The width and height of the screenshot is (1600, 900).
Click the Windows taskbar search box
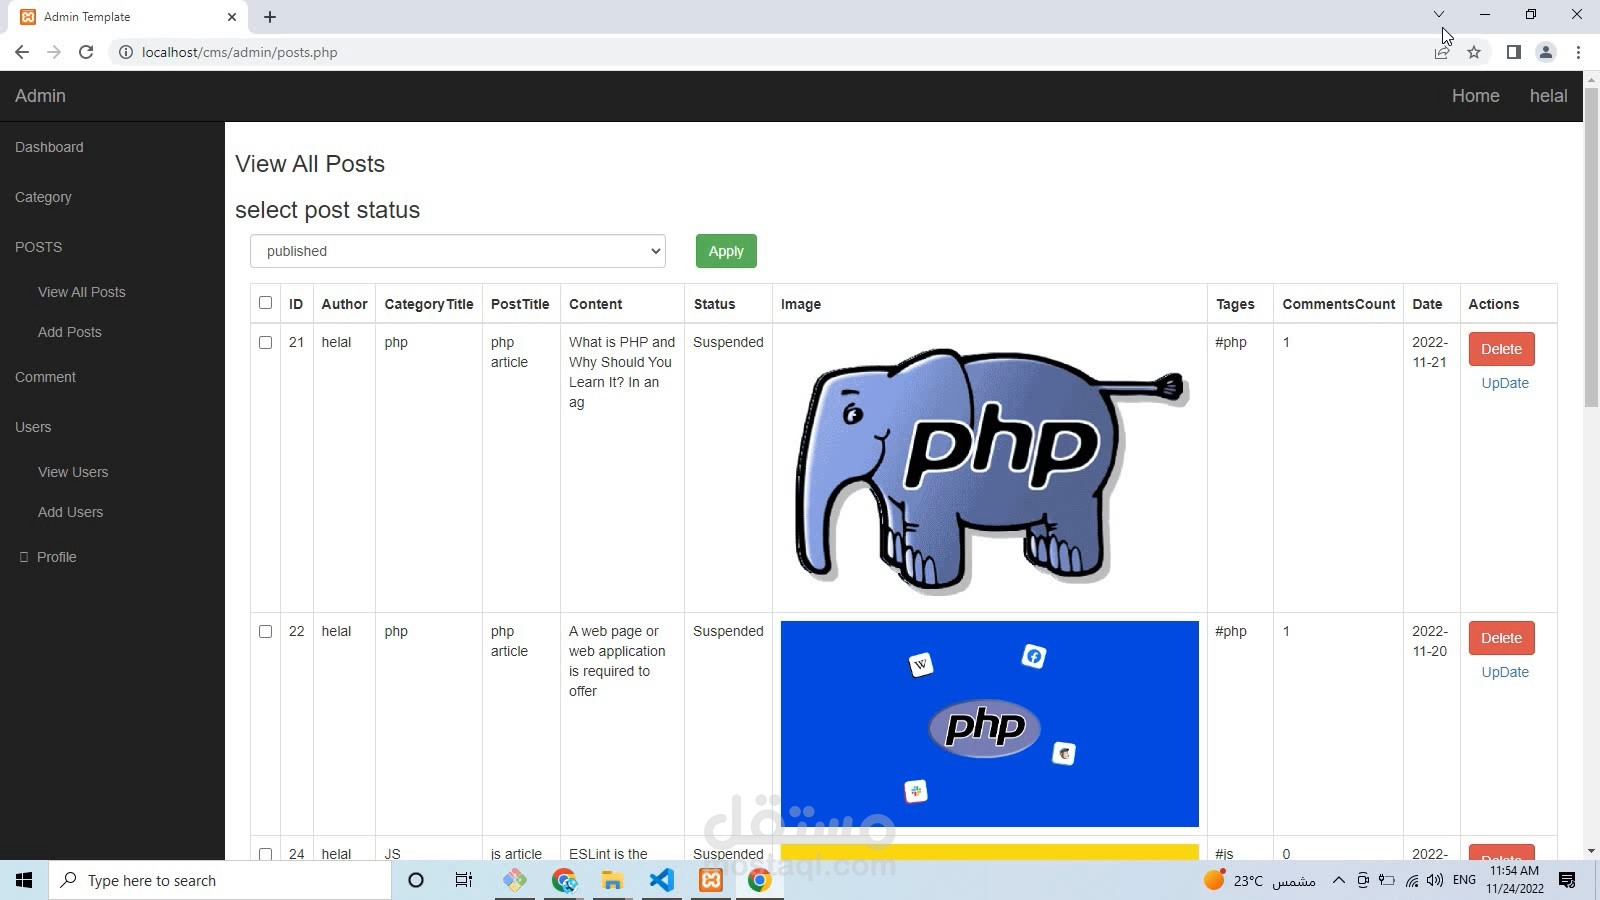220,880
